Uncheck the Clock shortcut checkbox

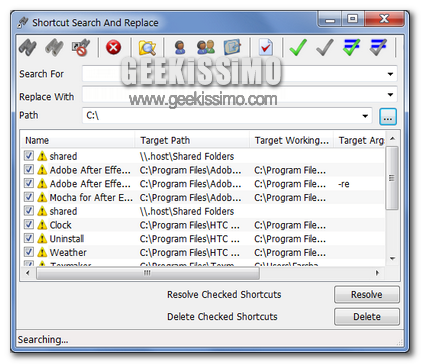click(x=29, y=224)
